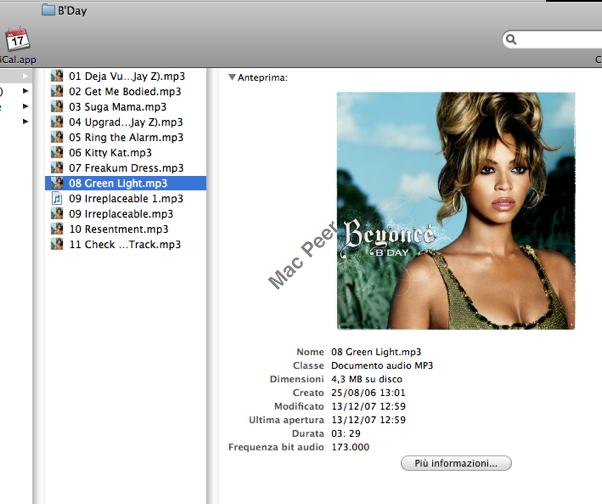
Task: Select file name 01 Deja Vu...Jay Z).mp3
Action: pos(127,76)
